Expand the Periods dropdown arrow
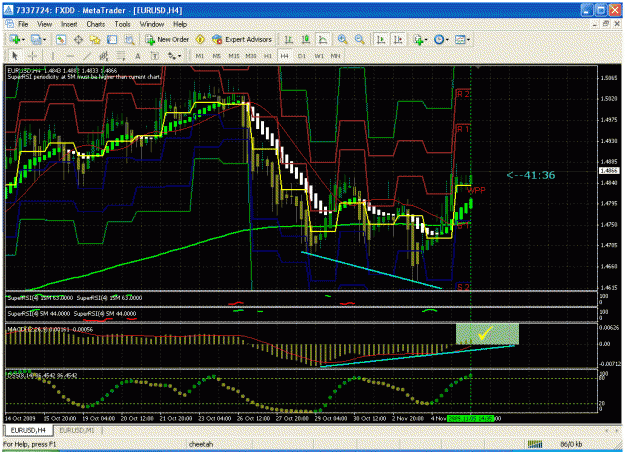This screenshot has height=452, width=625. (447, 40)
